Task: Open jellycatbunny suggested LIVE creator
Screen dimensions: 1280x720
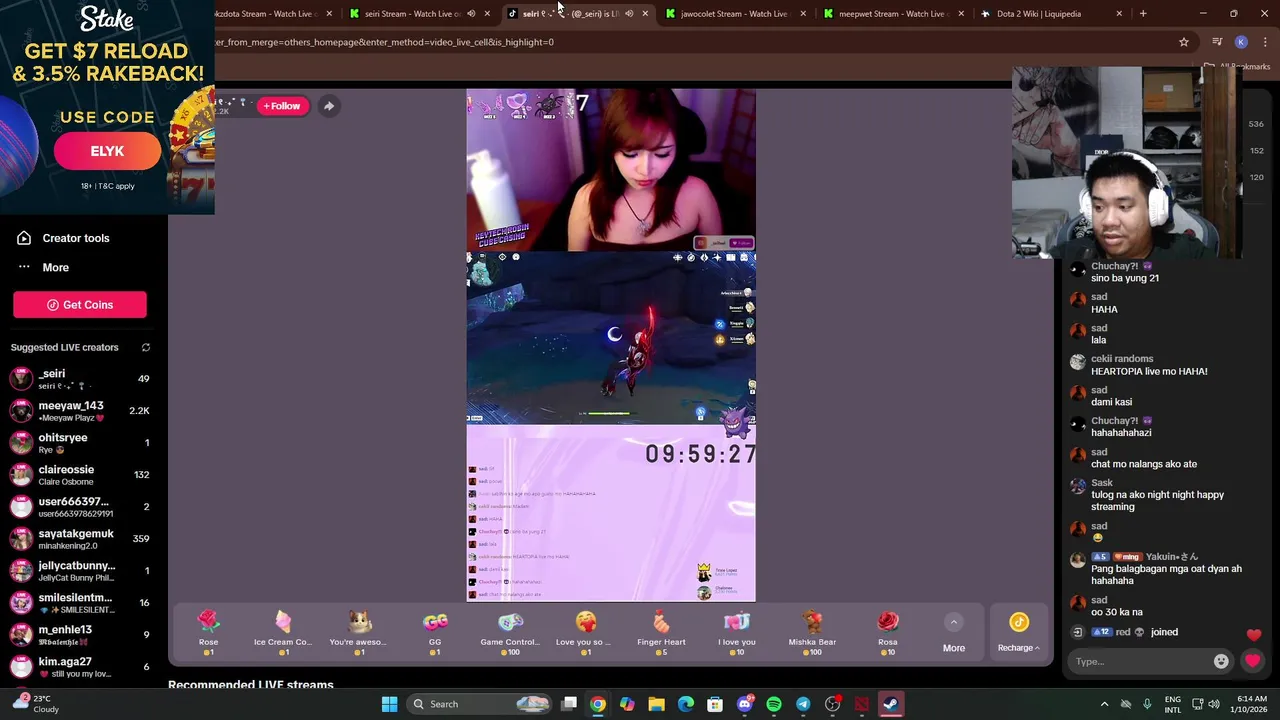Action: 80,571
